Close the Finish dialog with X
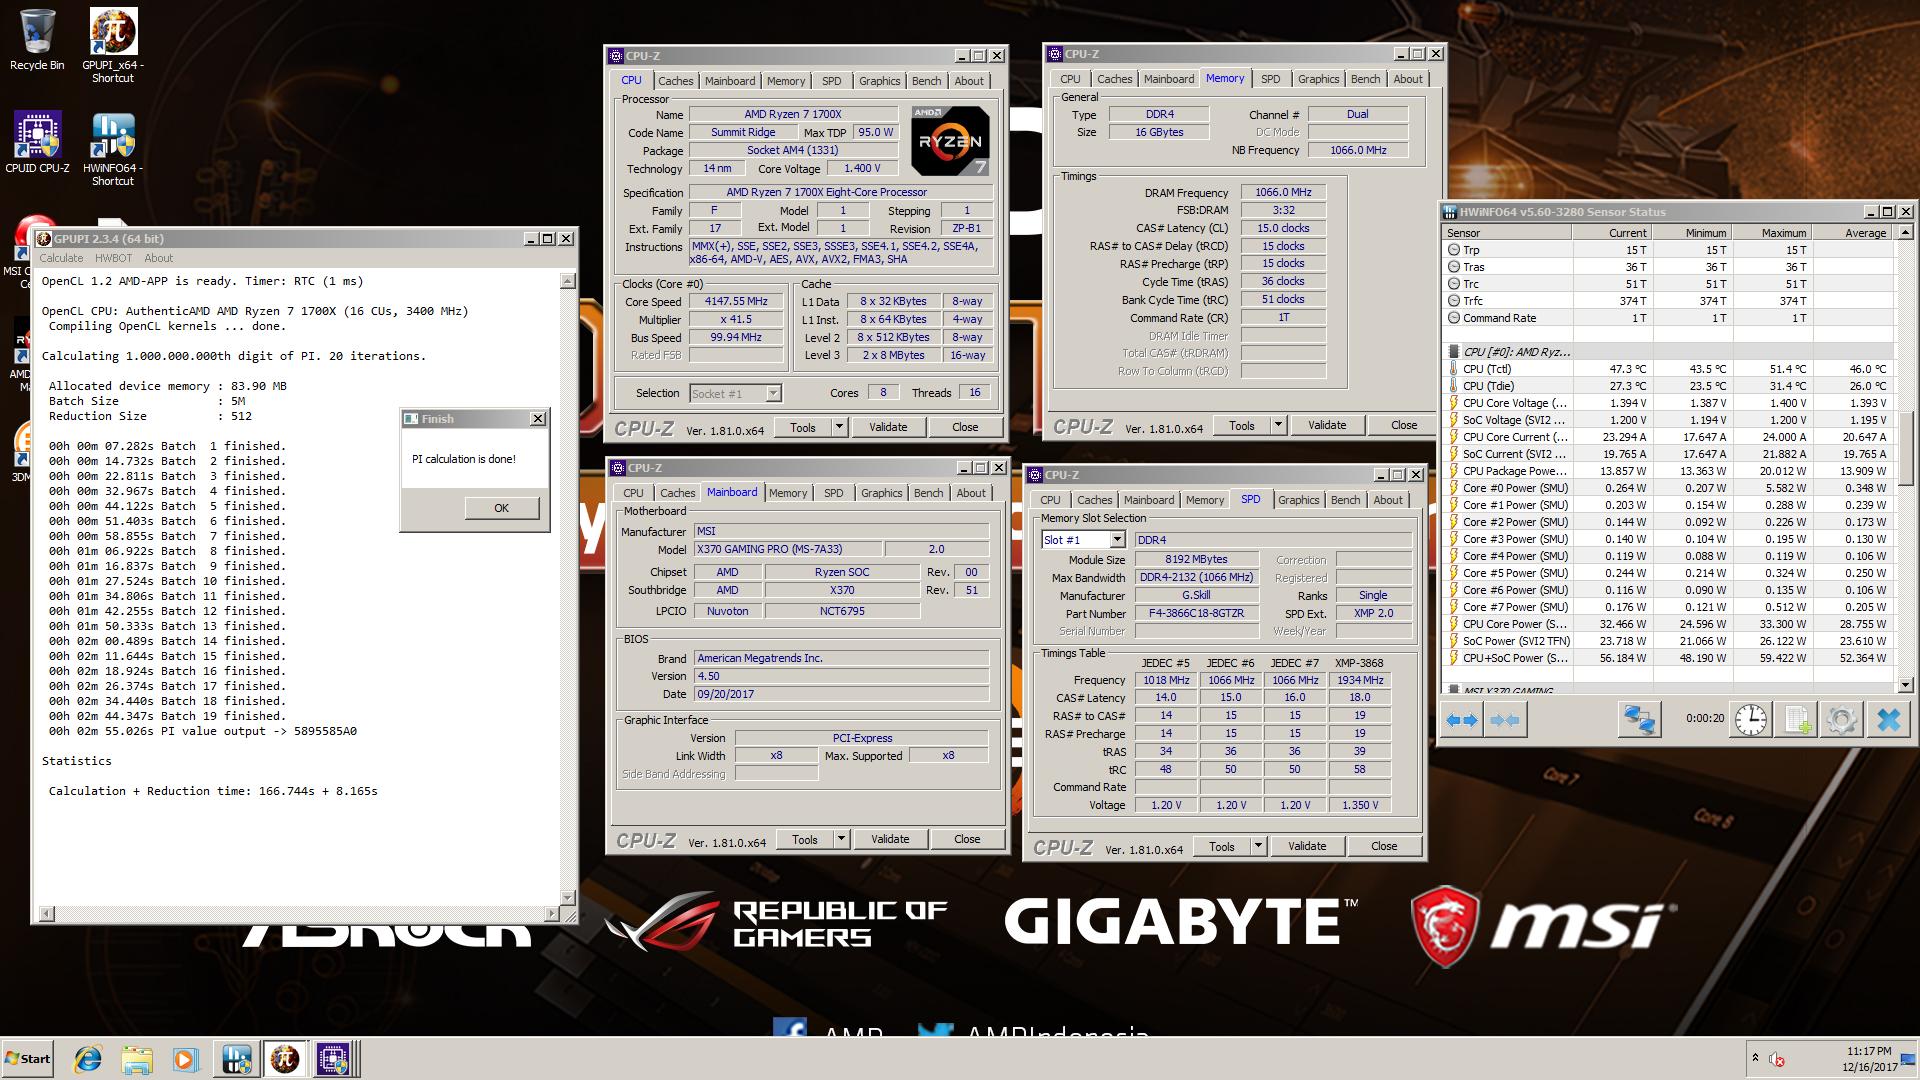The width and height of the screenshot is (1920, 1080). [x=537, y=419]
